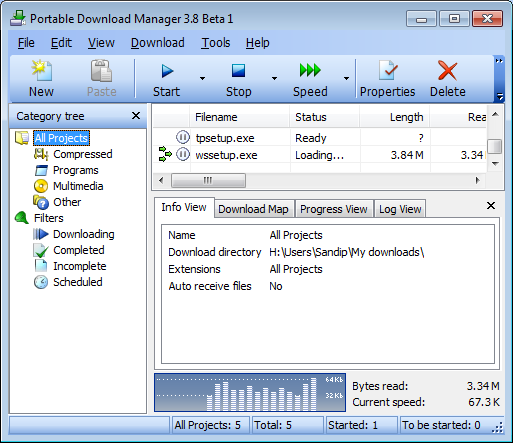Open the Edit menu
This screenshot has width=513, height=443.
(61, 43)
